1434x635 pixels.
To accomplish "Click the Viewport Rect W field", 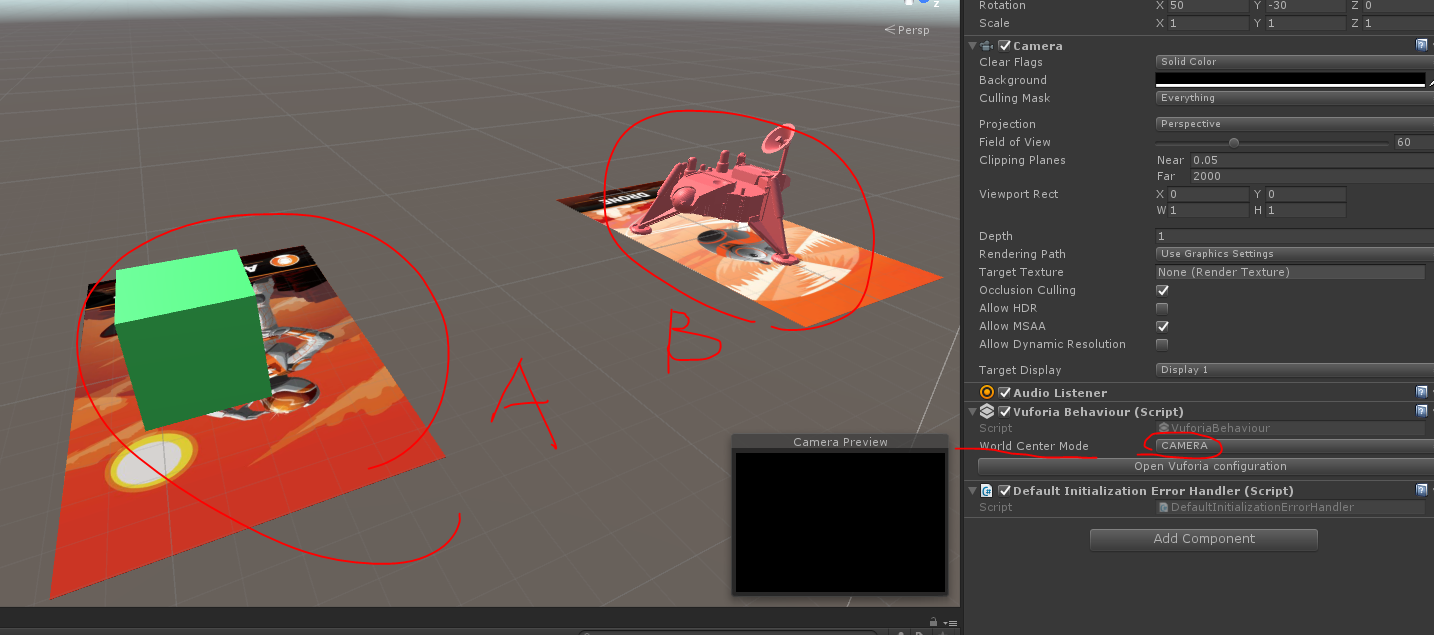I will [x=1207, y=210].
